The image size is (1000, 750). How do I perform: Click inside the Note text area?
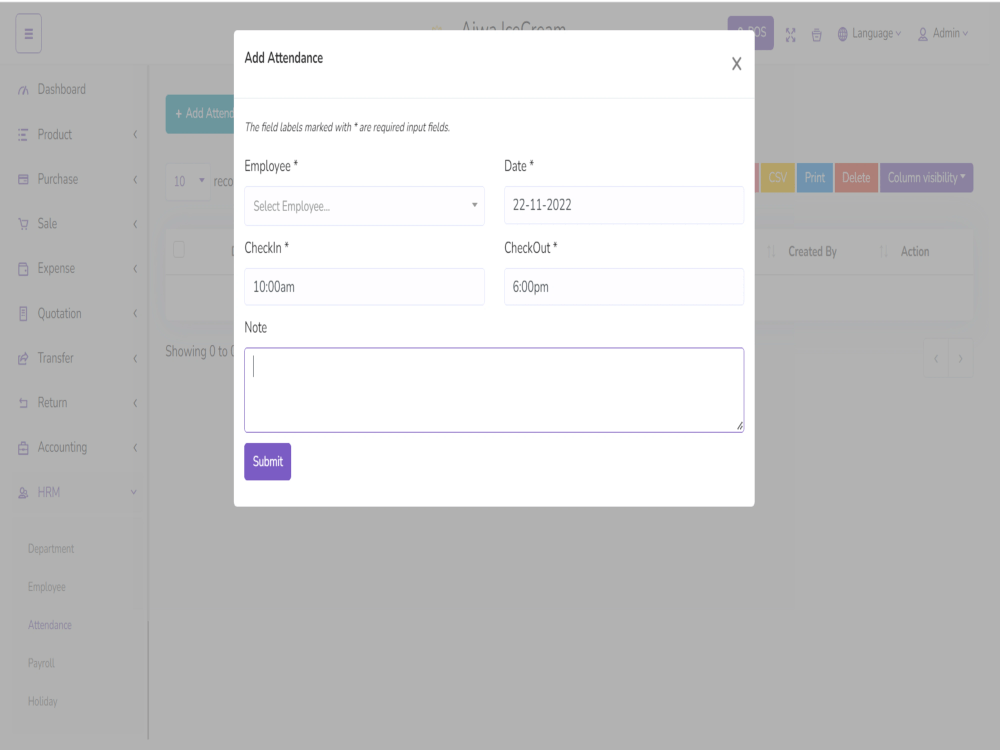pos(493,389)
